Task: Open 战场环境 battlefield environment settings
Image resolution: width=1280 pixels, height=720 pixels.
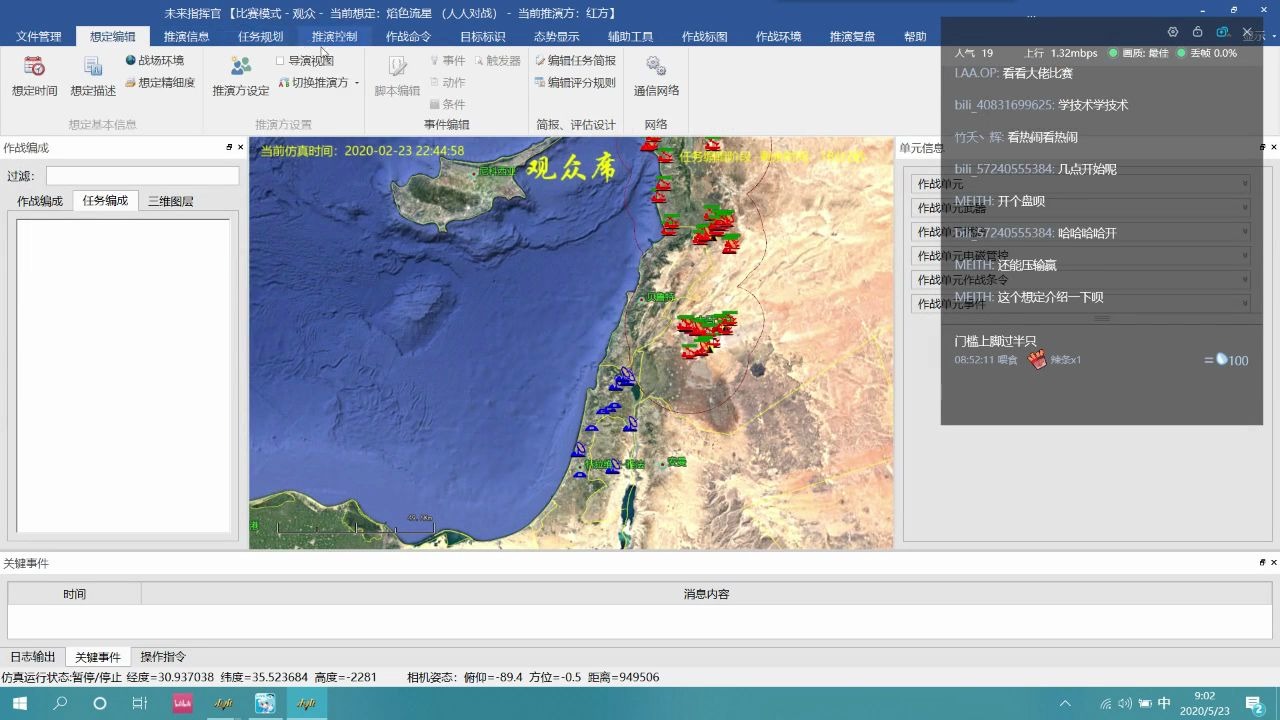Action: [154, 60]
